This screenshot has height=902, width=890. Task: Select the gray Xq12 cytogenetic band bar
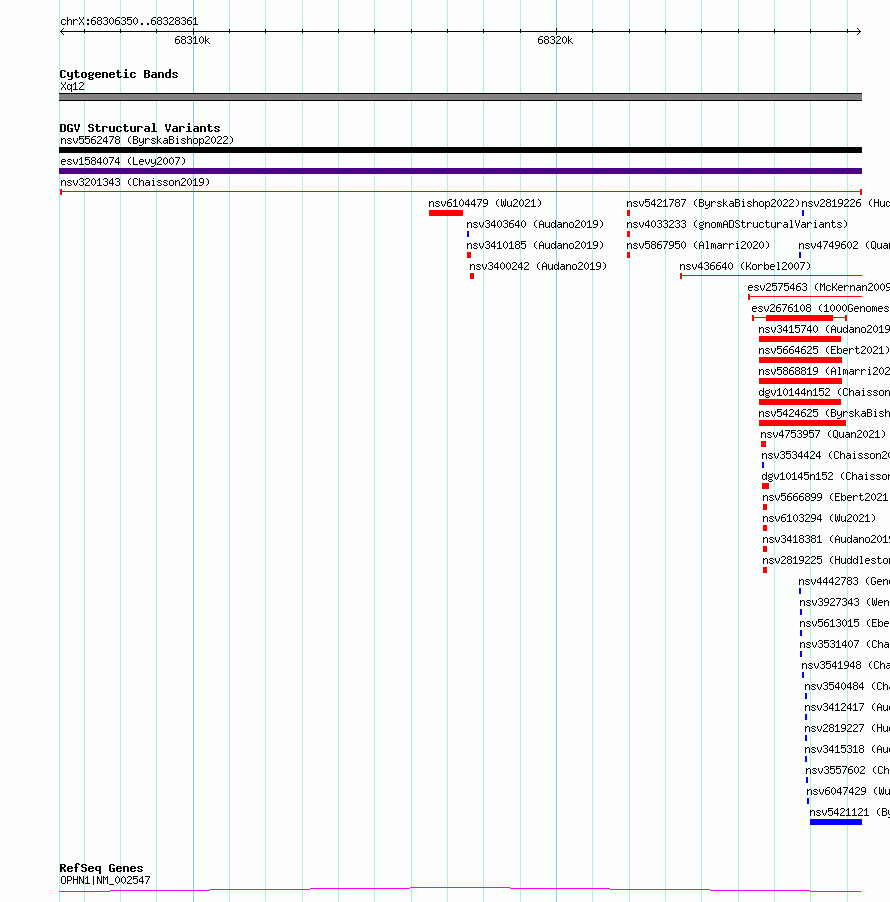[460, 97]
